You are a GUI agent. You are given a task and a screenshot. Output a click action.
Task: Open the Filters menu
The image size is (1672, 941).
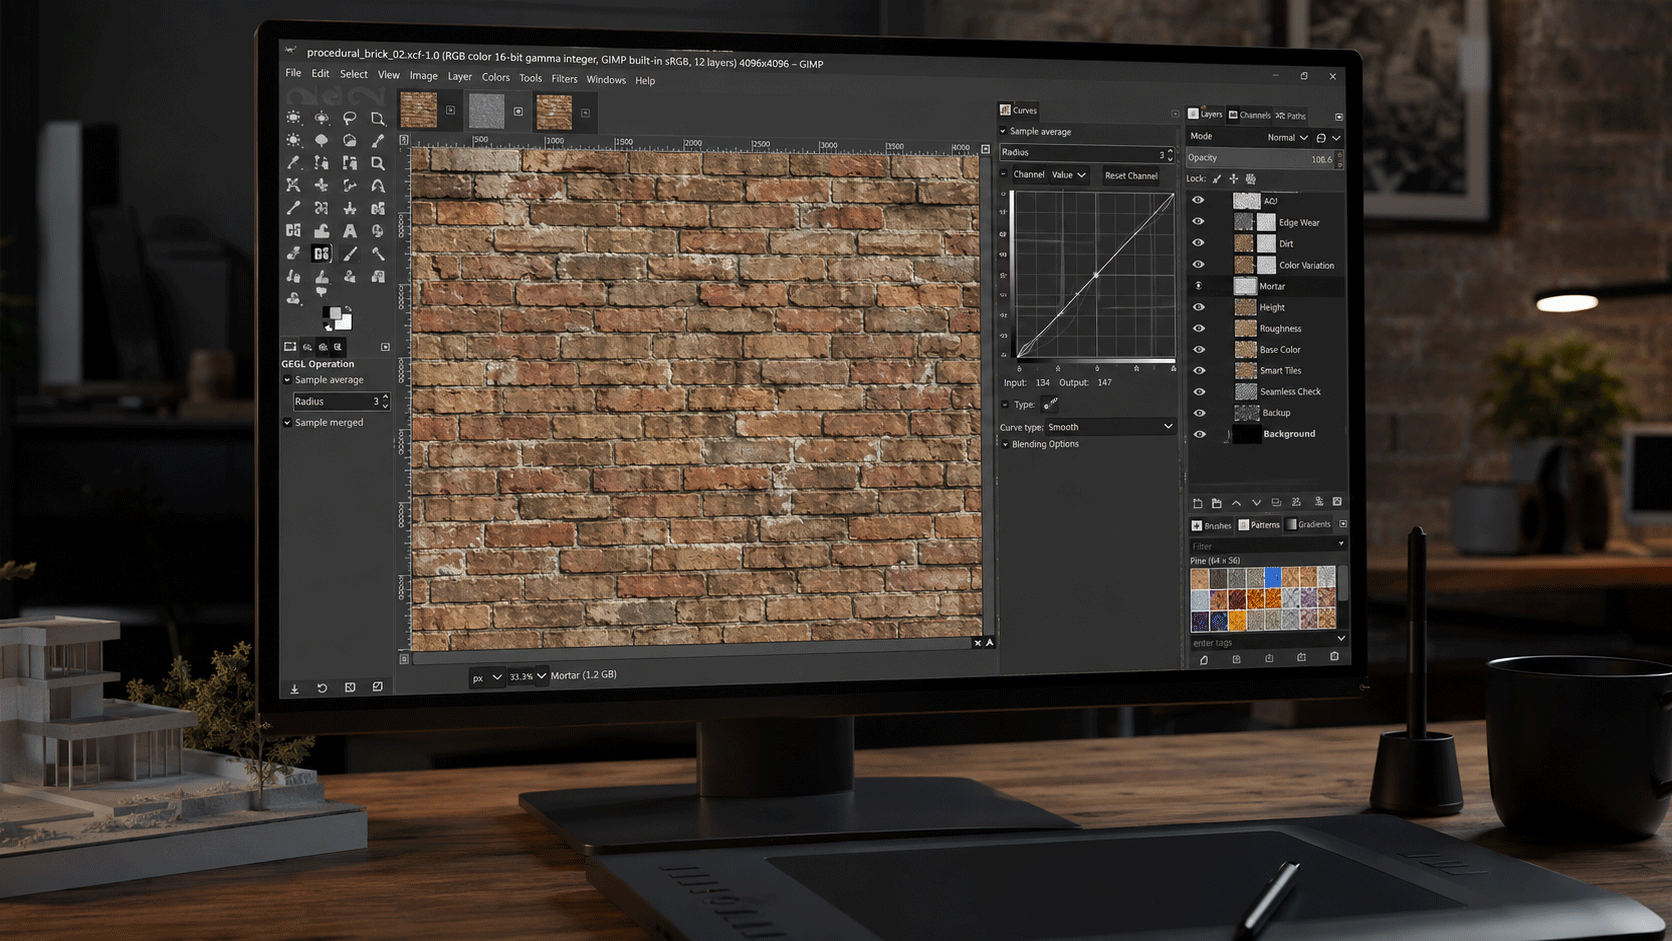564,79
